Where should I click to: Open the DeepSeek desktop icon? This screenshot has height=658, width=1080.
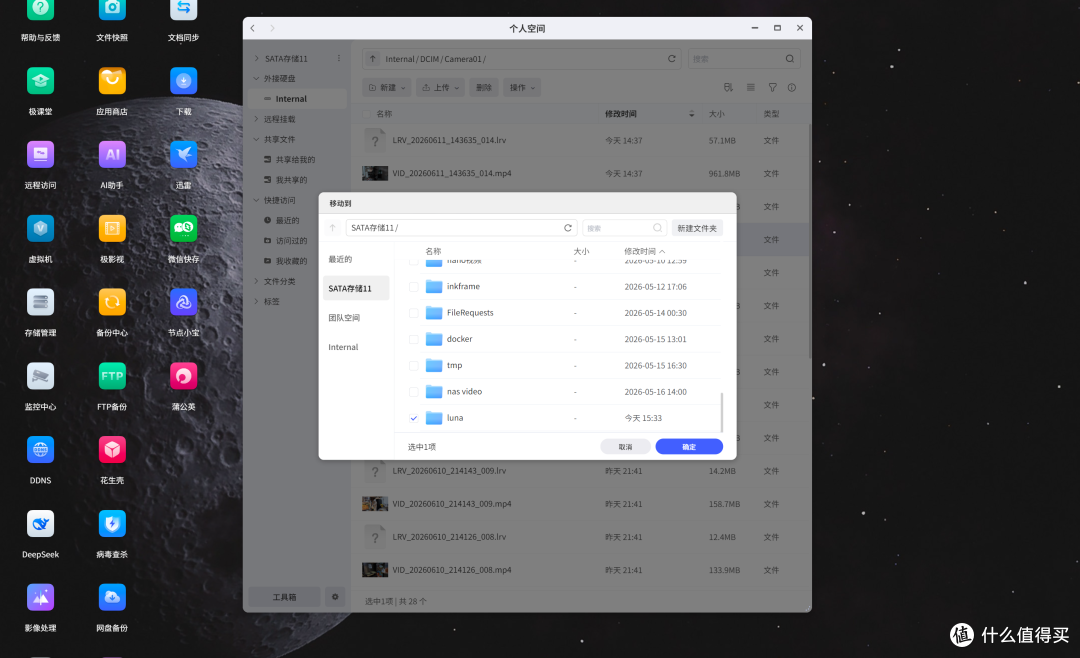click(40, 524)
